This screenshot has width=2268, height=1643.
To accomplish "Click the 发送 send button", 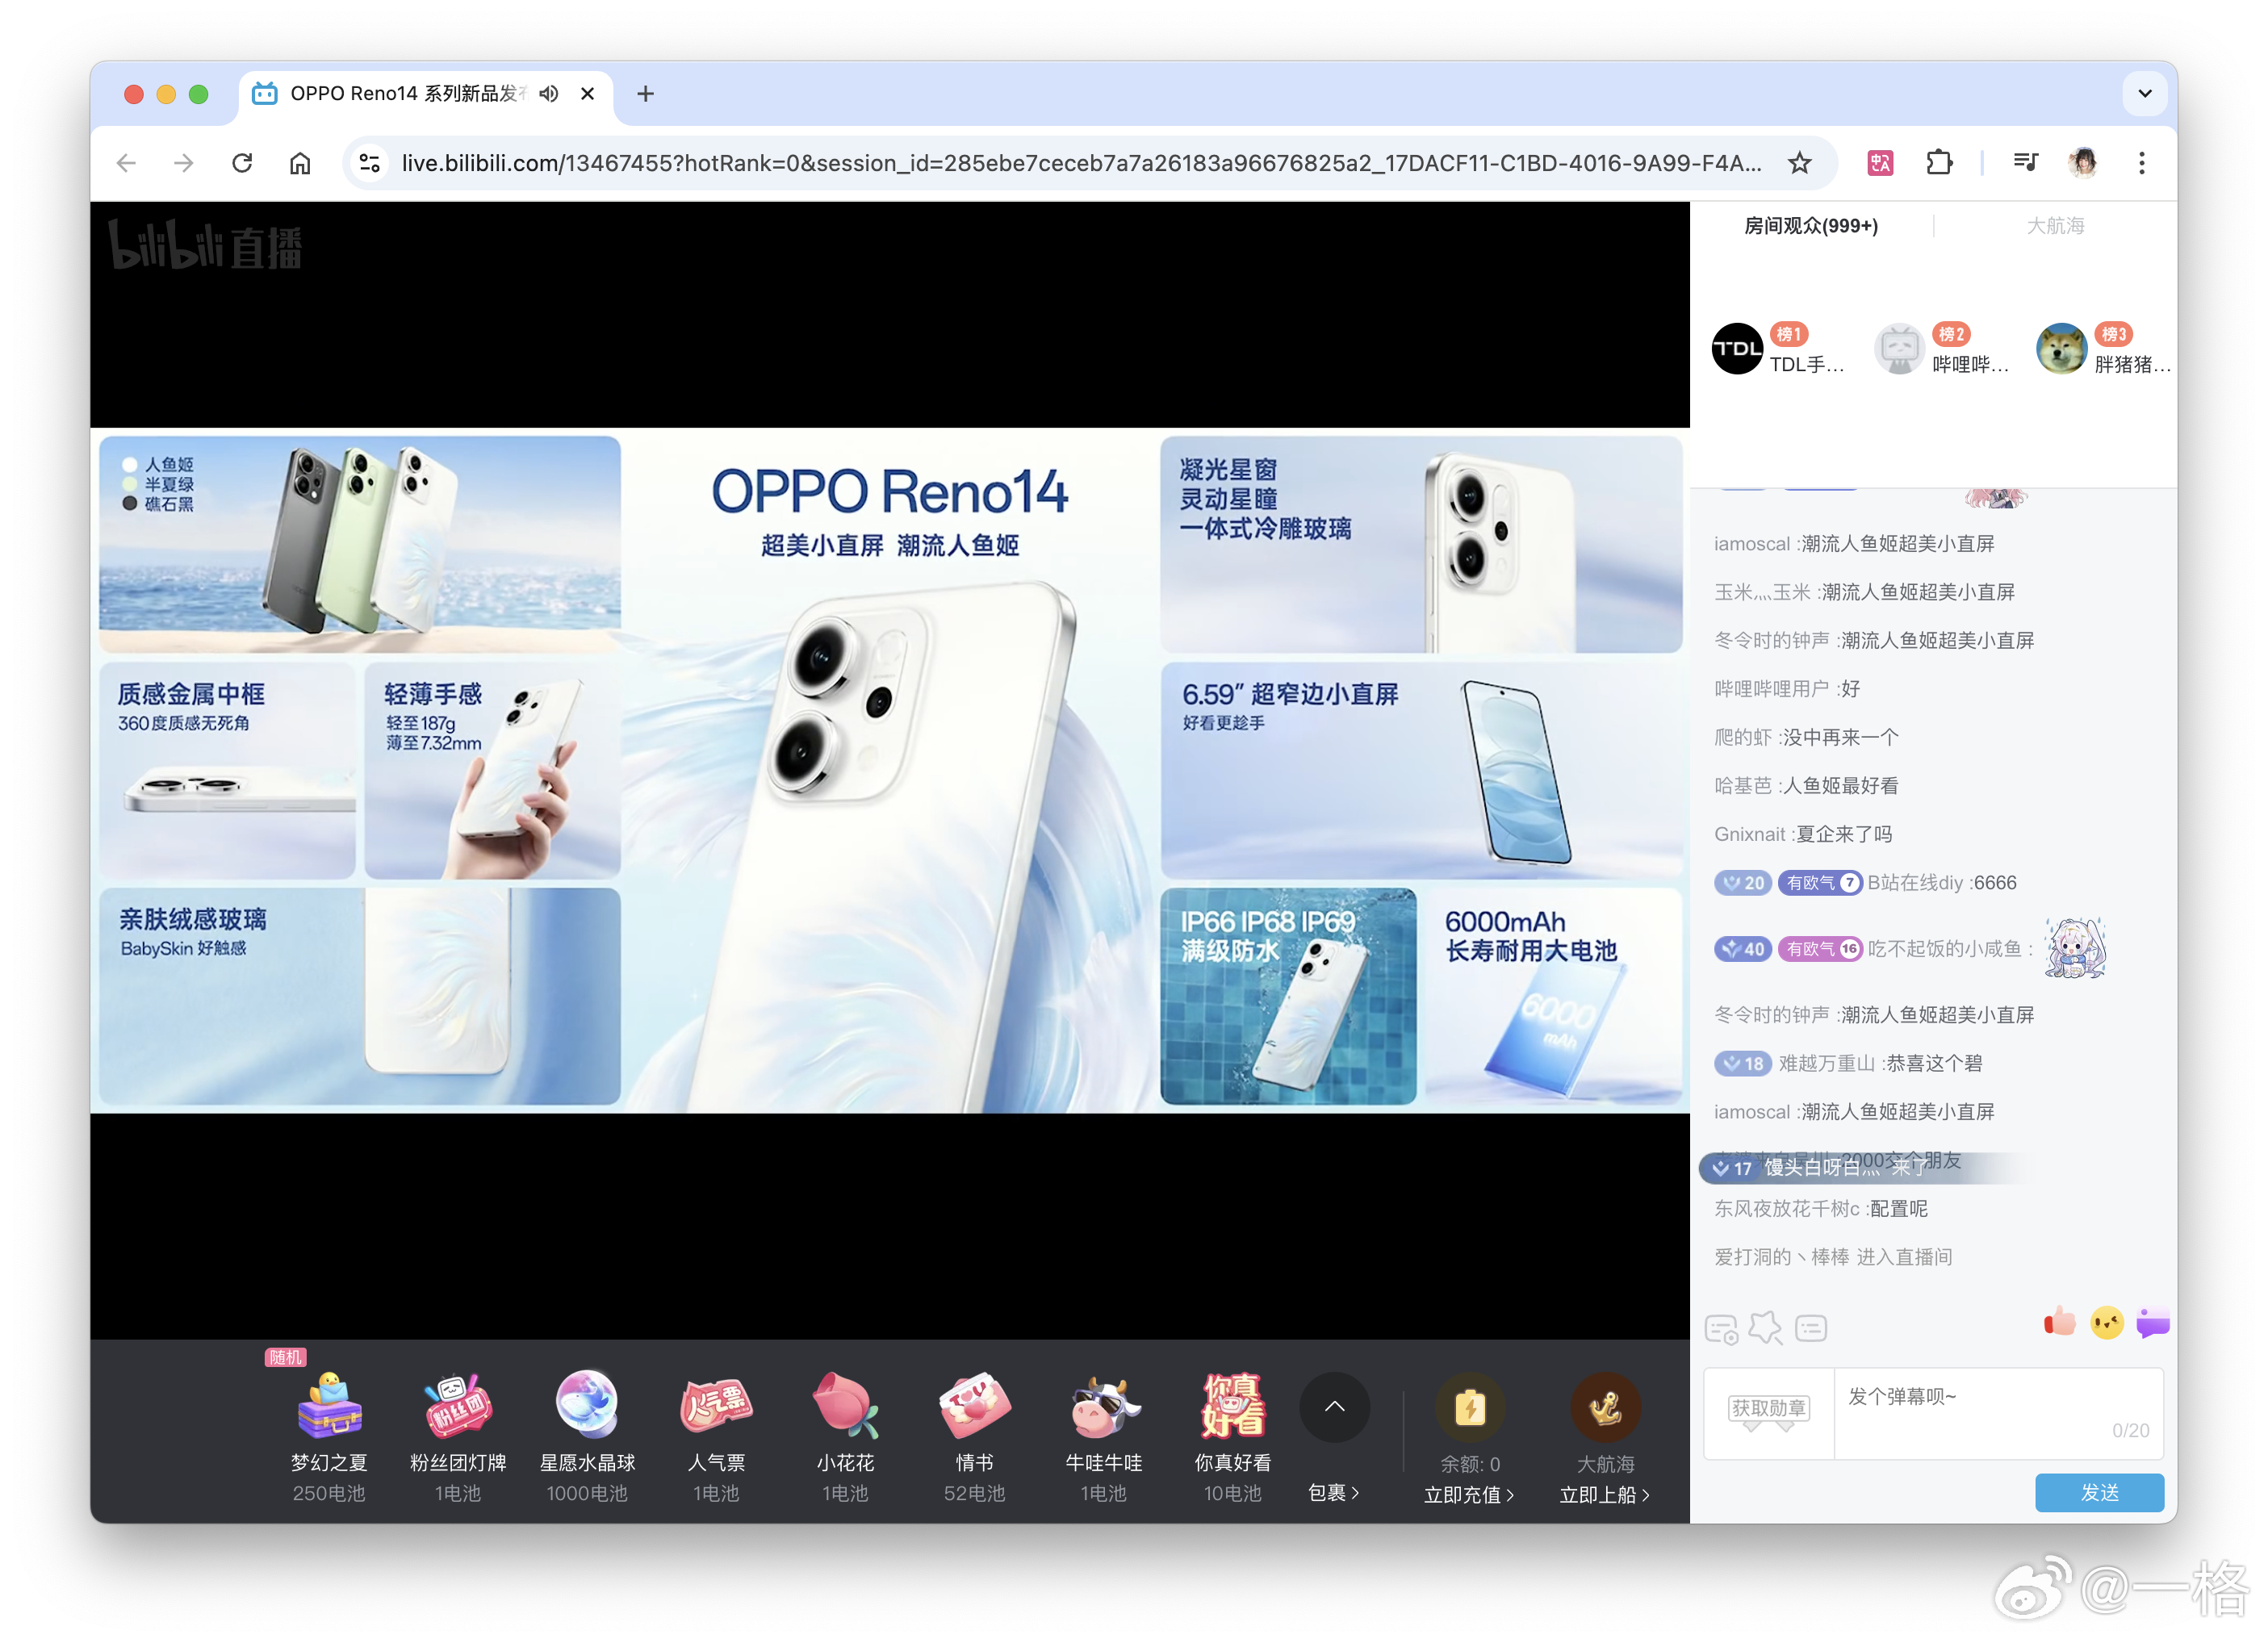I will coord(2099,1492).
